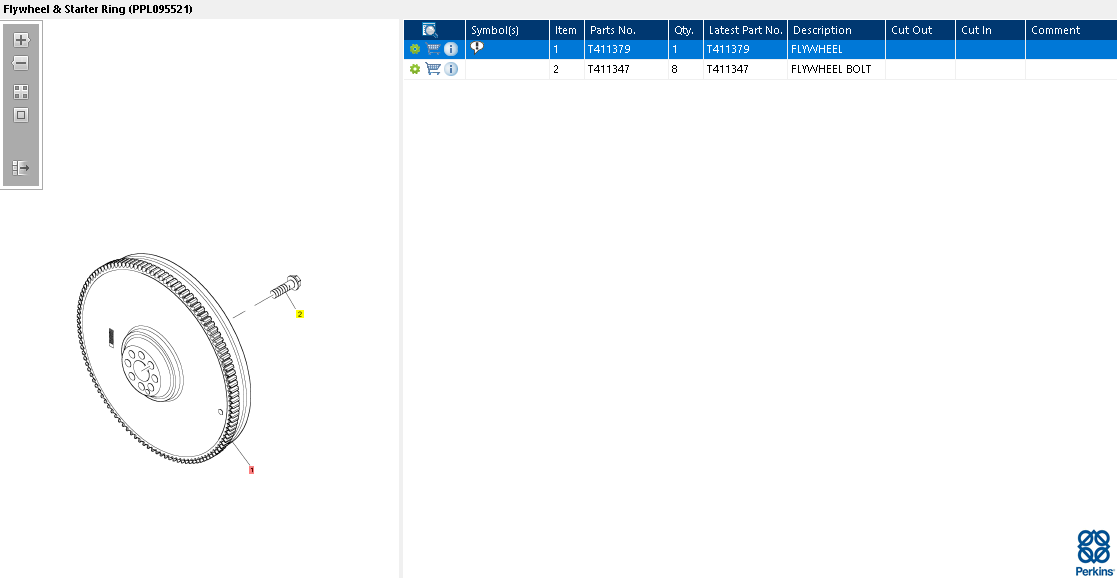Sort by Latest Part No. column header
The height and width of the screenshot is (578, 1117).
745,30
